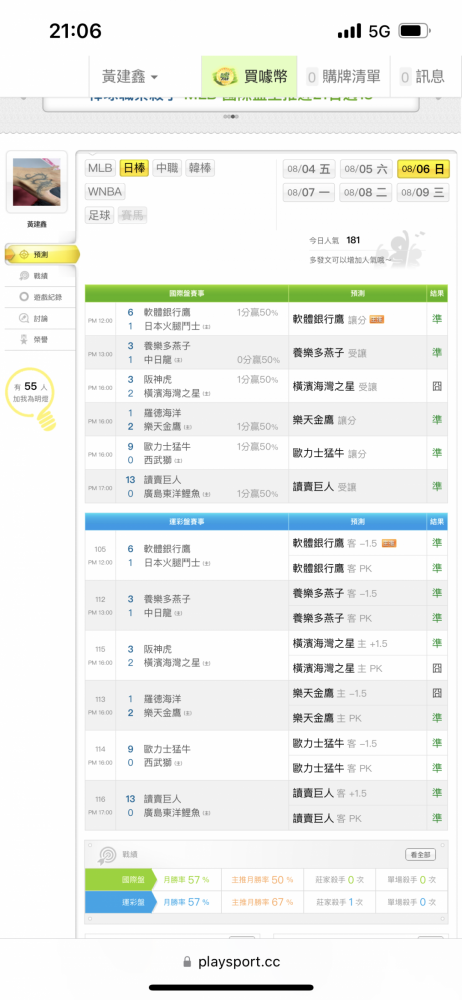
Task: Choose date 08/05 六
Action: (366, 169)
